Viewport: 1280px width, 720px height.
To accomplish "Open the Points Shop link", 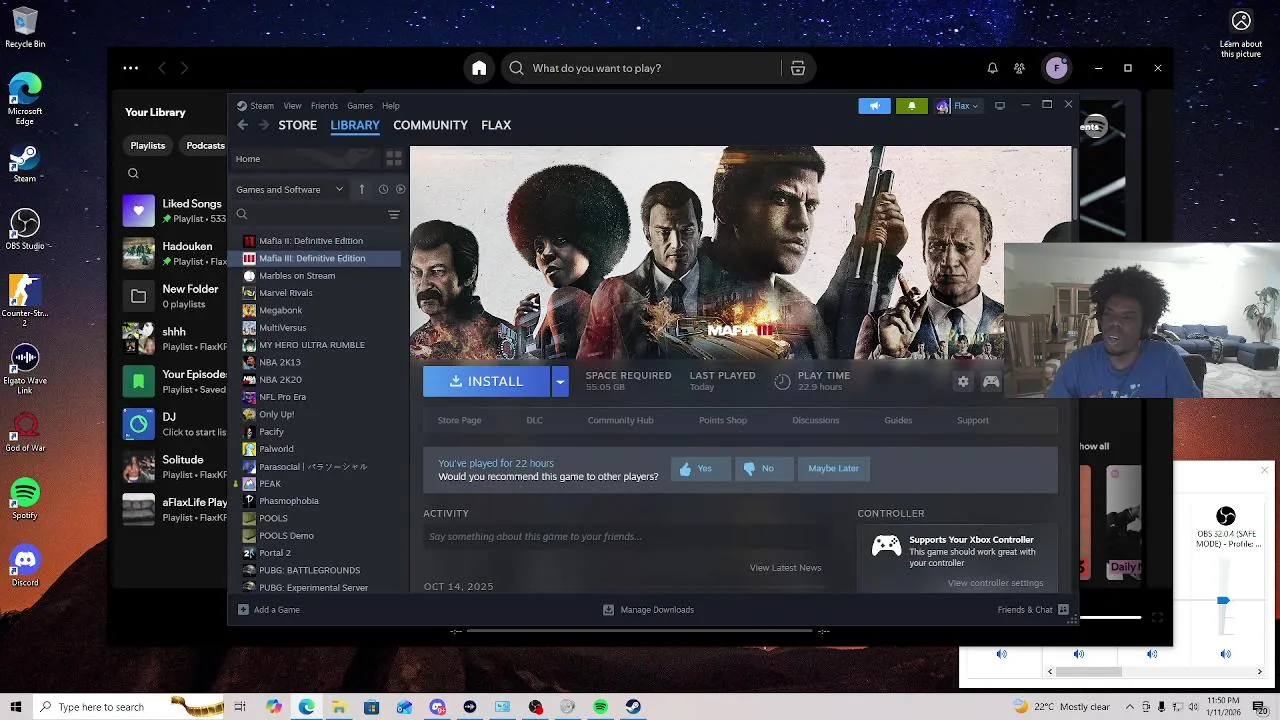I will tap(723, 420).
